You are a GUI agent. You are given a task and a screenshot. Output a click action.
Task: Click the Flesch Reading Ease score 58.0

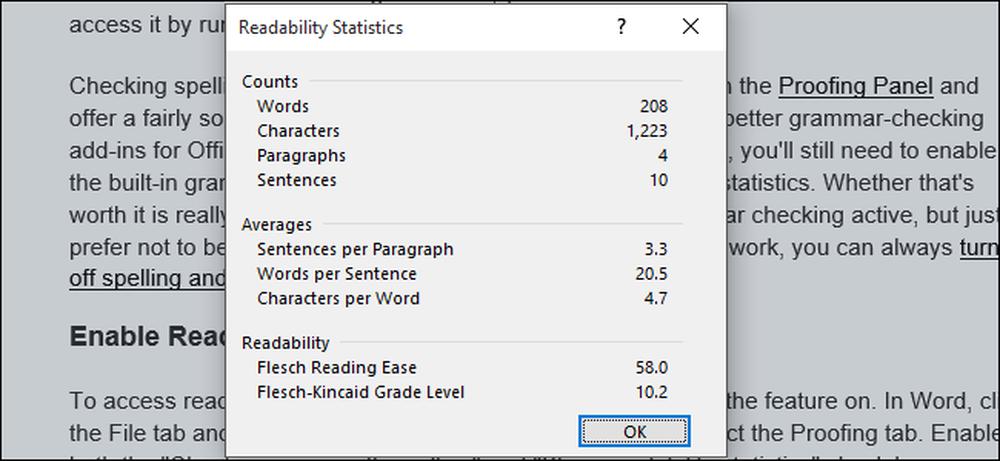pos(651,368)
